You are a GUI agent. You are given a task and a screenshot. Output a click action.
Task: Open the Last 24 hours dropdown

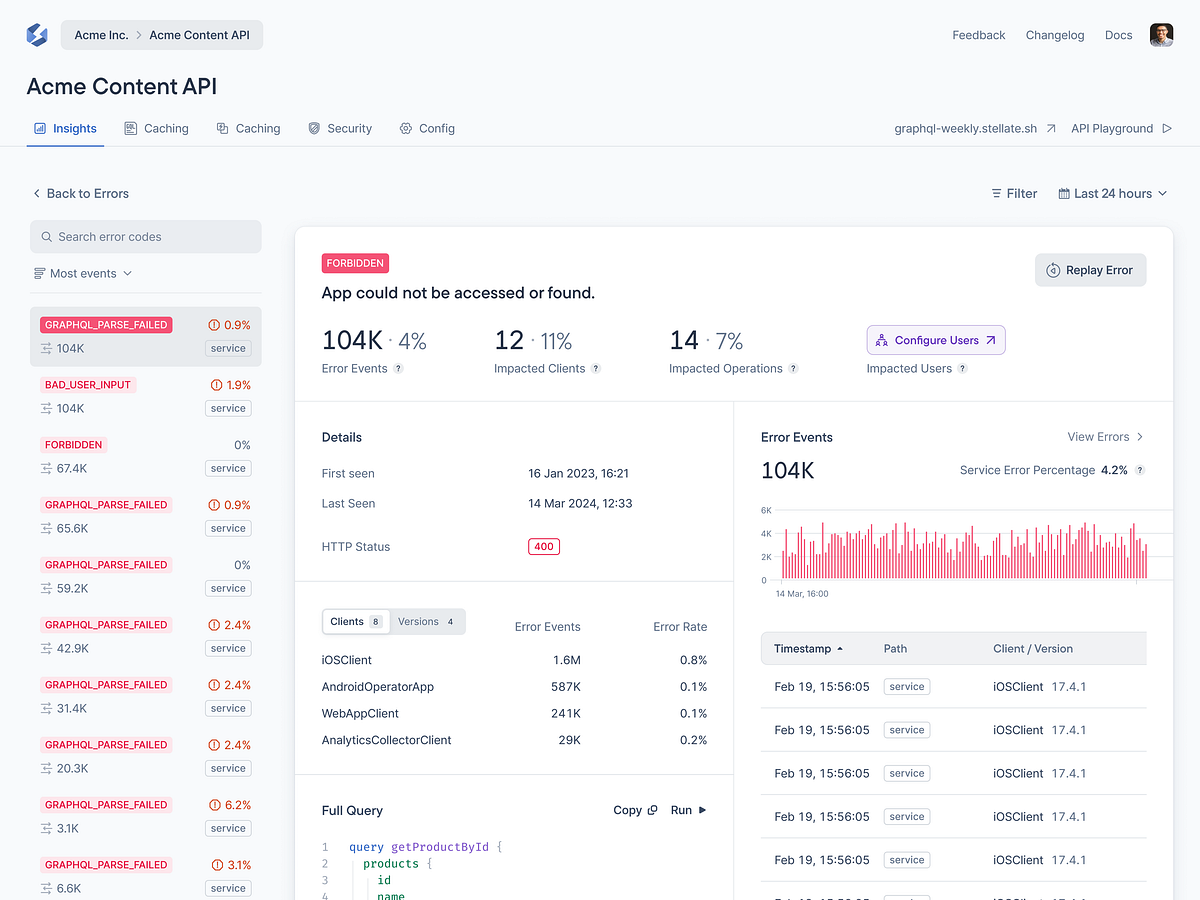(1112, 193)
